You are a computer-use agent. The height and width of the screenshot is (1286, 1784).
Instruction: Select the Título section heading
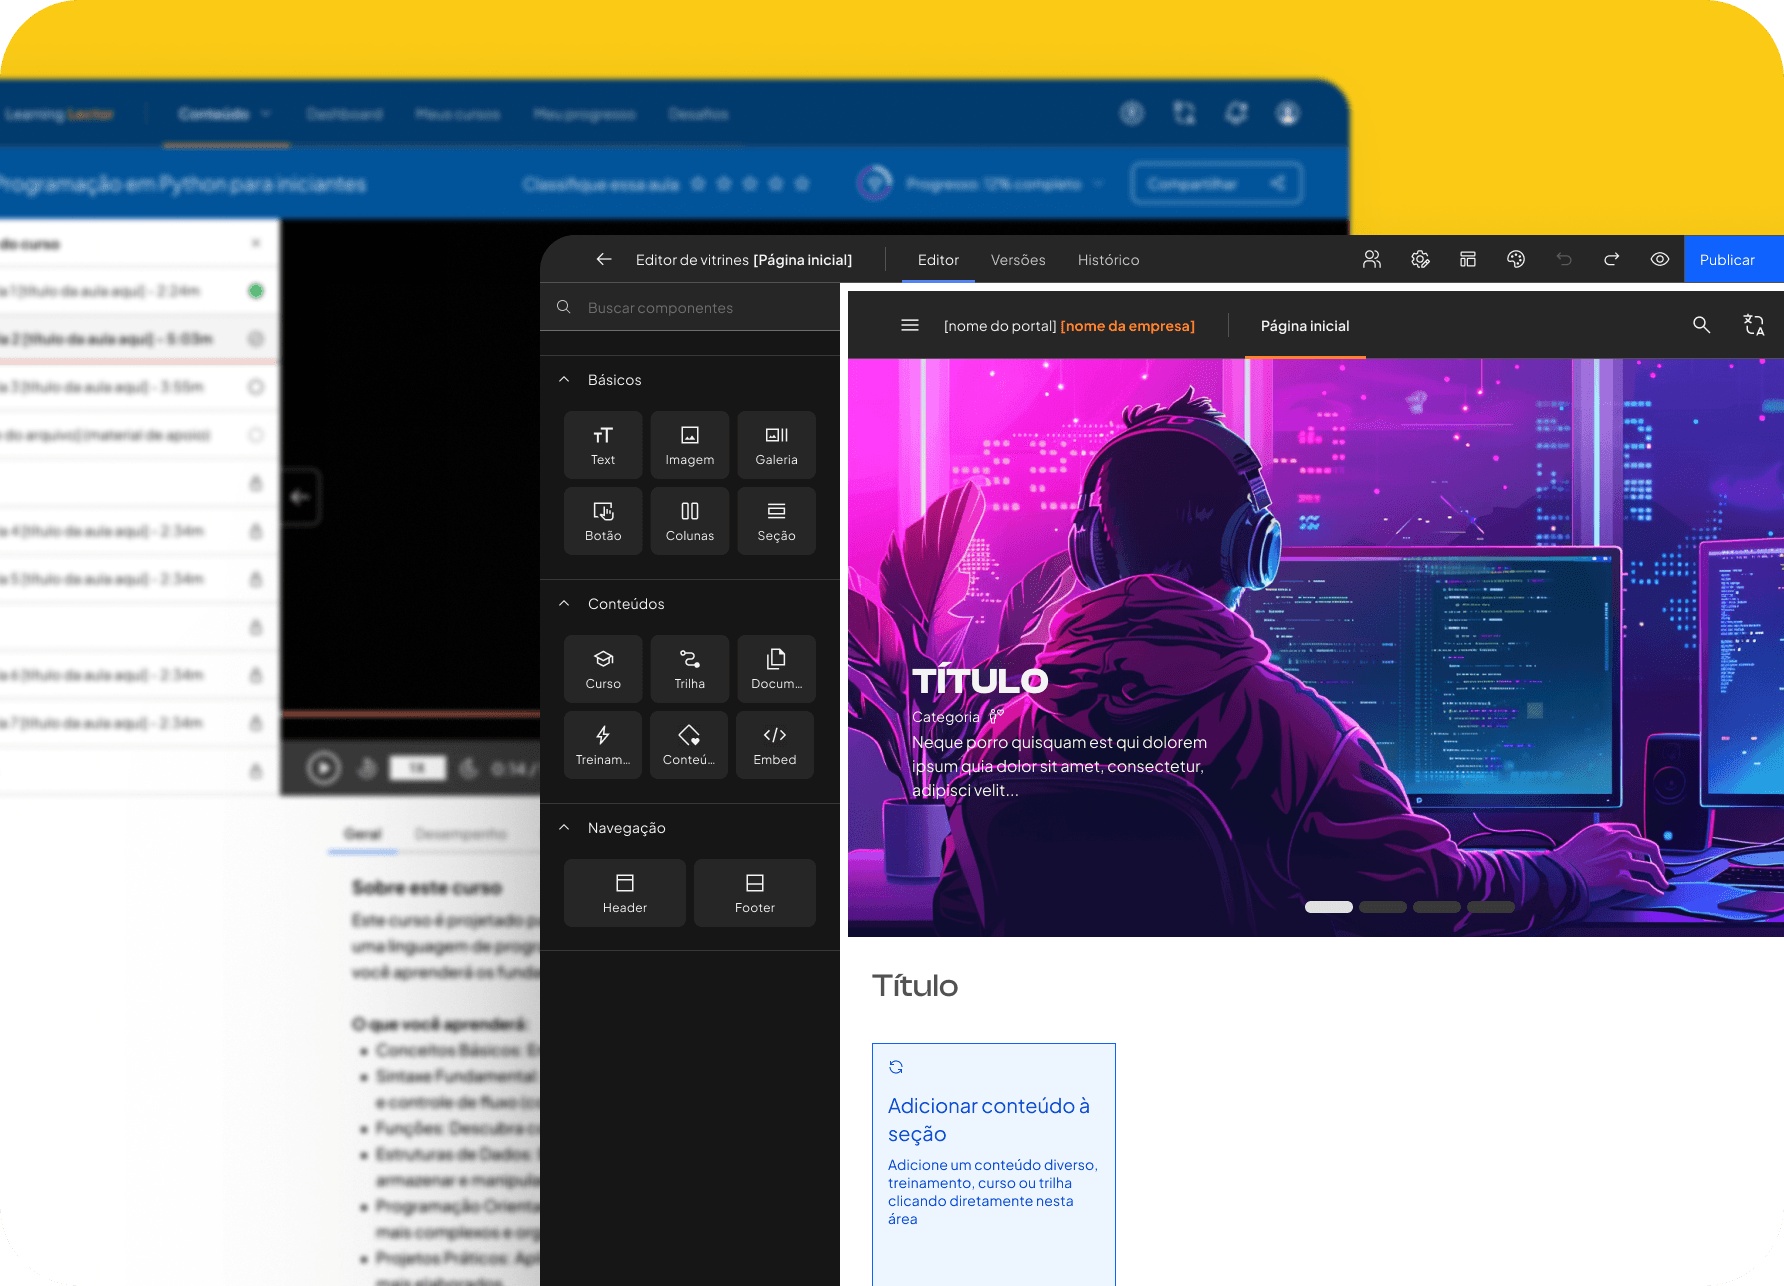pyautogui.click(x=915, y=986)
